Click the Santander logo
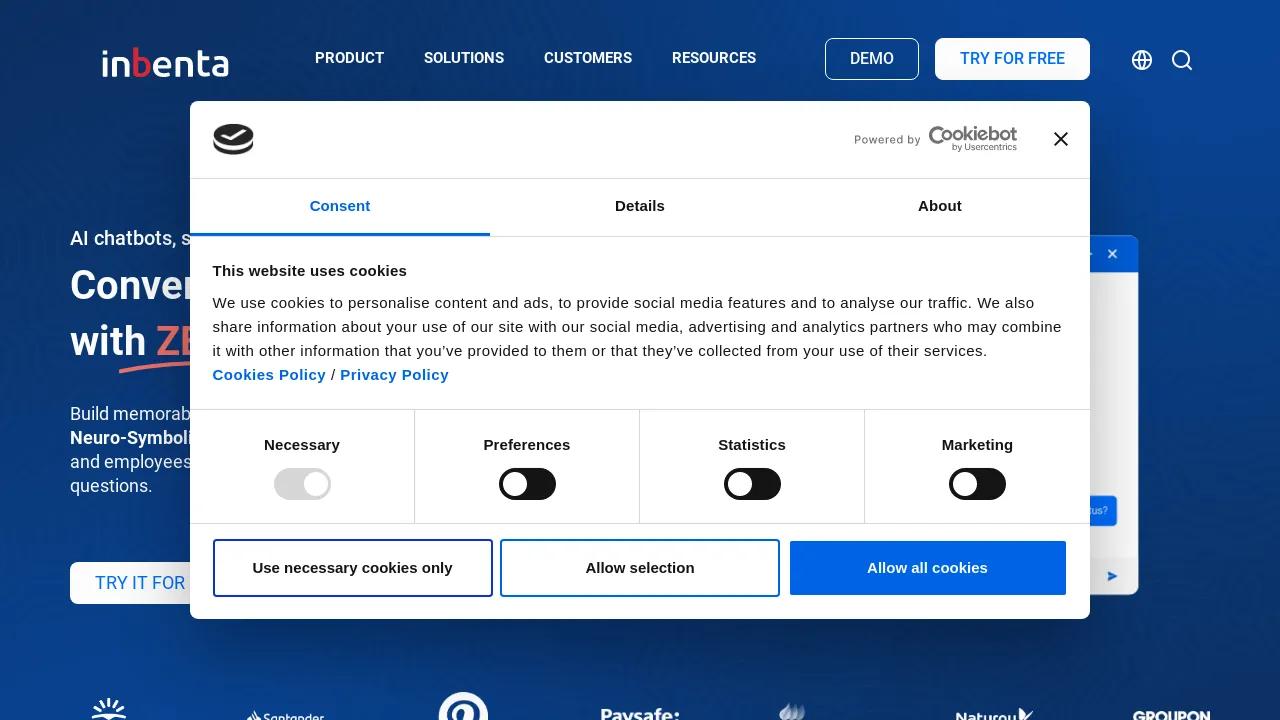 (x=285, y=715)
